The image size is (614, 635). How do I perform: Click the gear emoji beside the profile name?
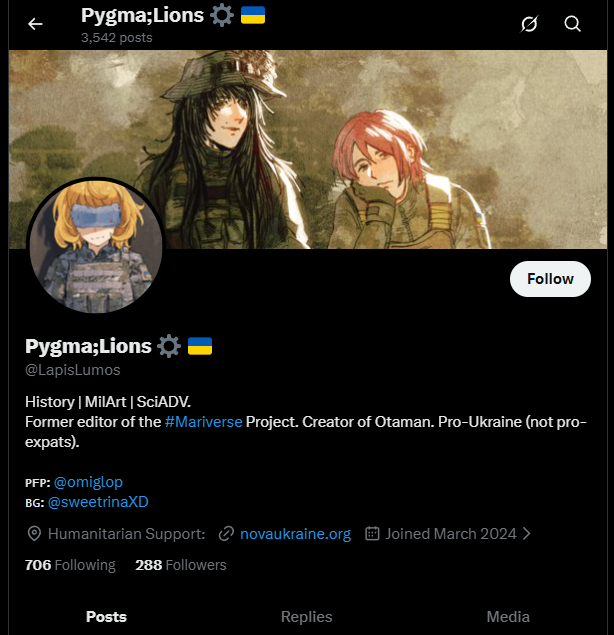[x=168, y=346]
